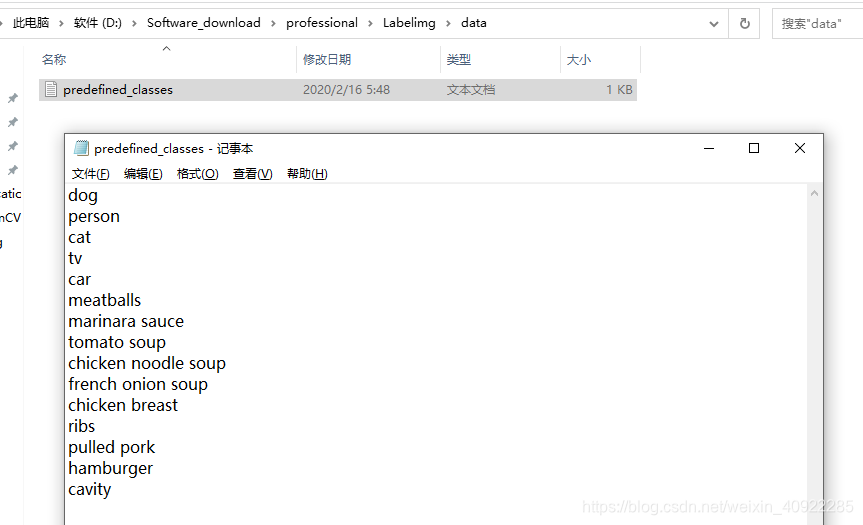Click the line 'cat' in Notepad
Screen dimensions: 863x525
(79, 237)
